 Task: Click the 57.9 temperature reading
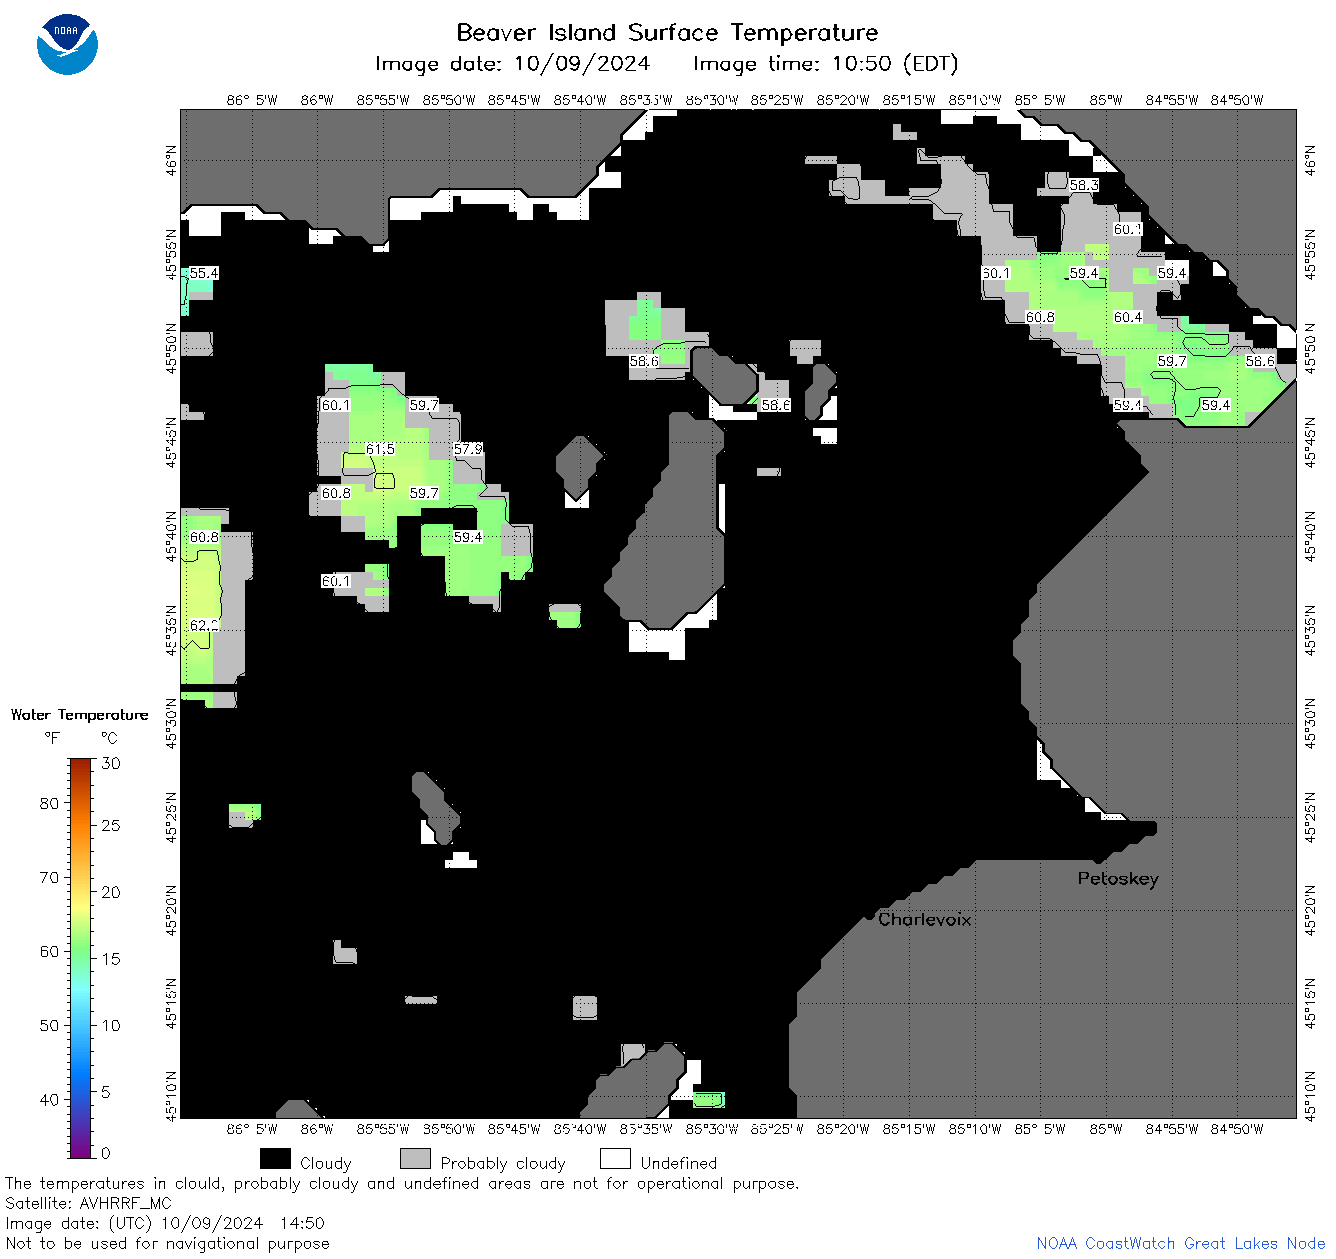pyautogui.click(x=468, y=449)
